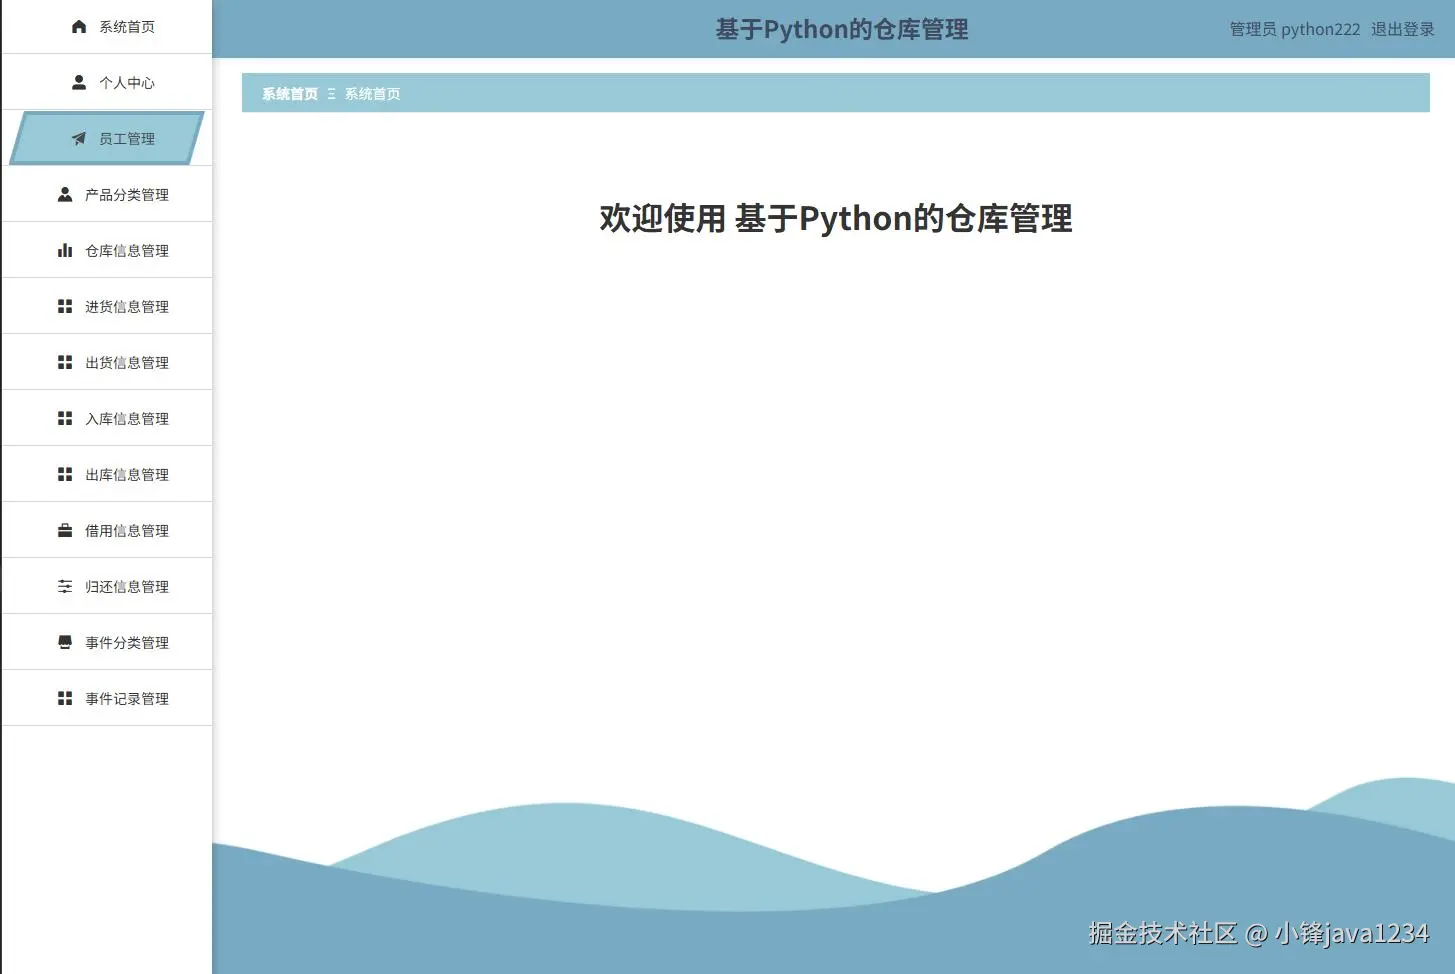Select the 归还信息管理 menu entry

[107, 587]
